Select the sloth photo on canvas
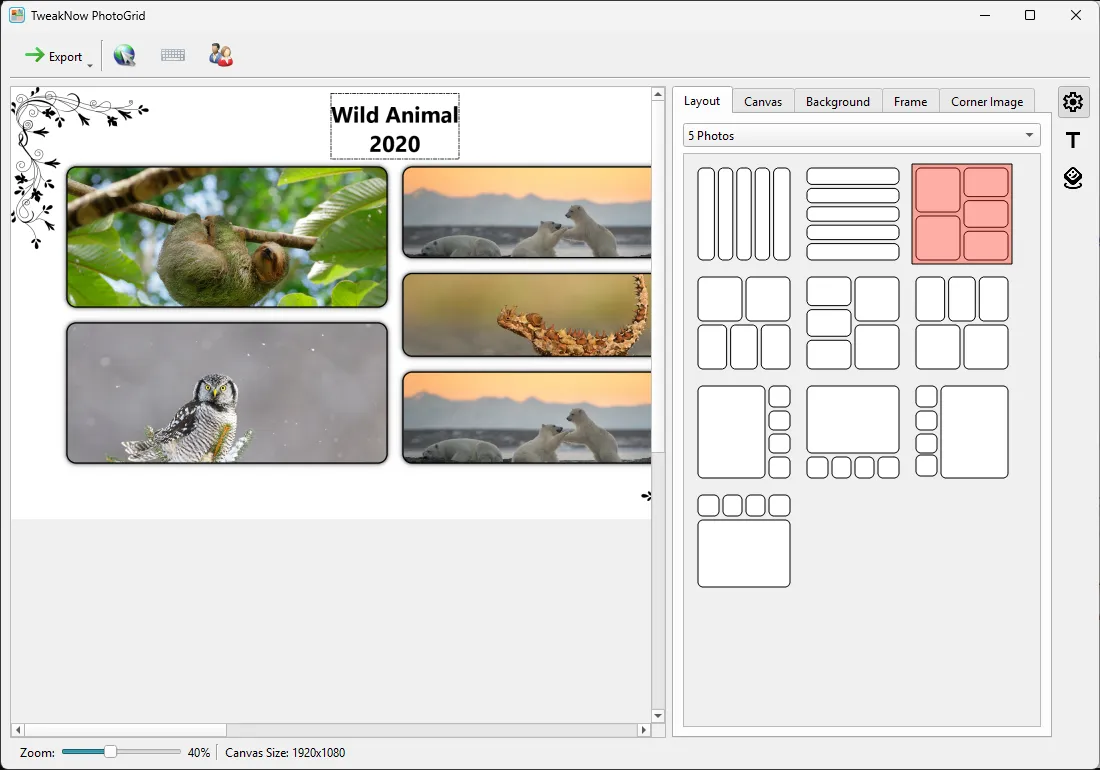This screenshot has height=770, width=1100. [227, 237]
